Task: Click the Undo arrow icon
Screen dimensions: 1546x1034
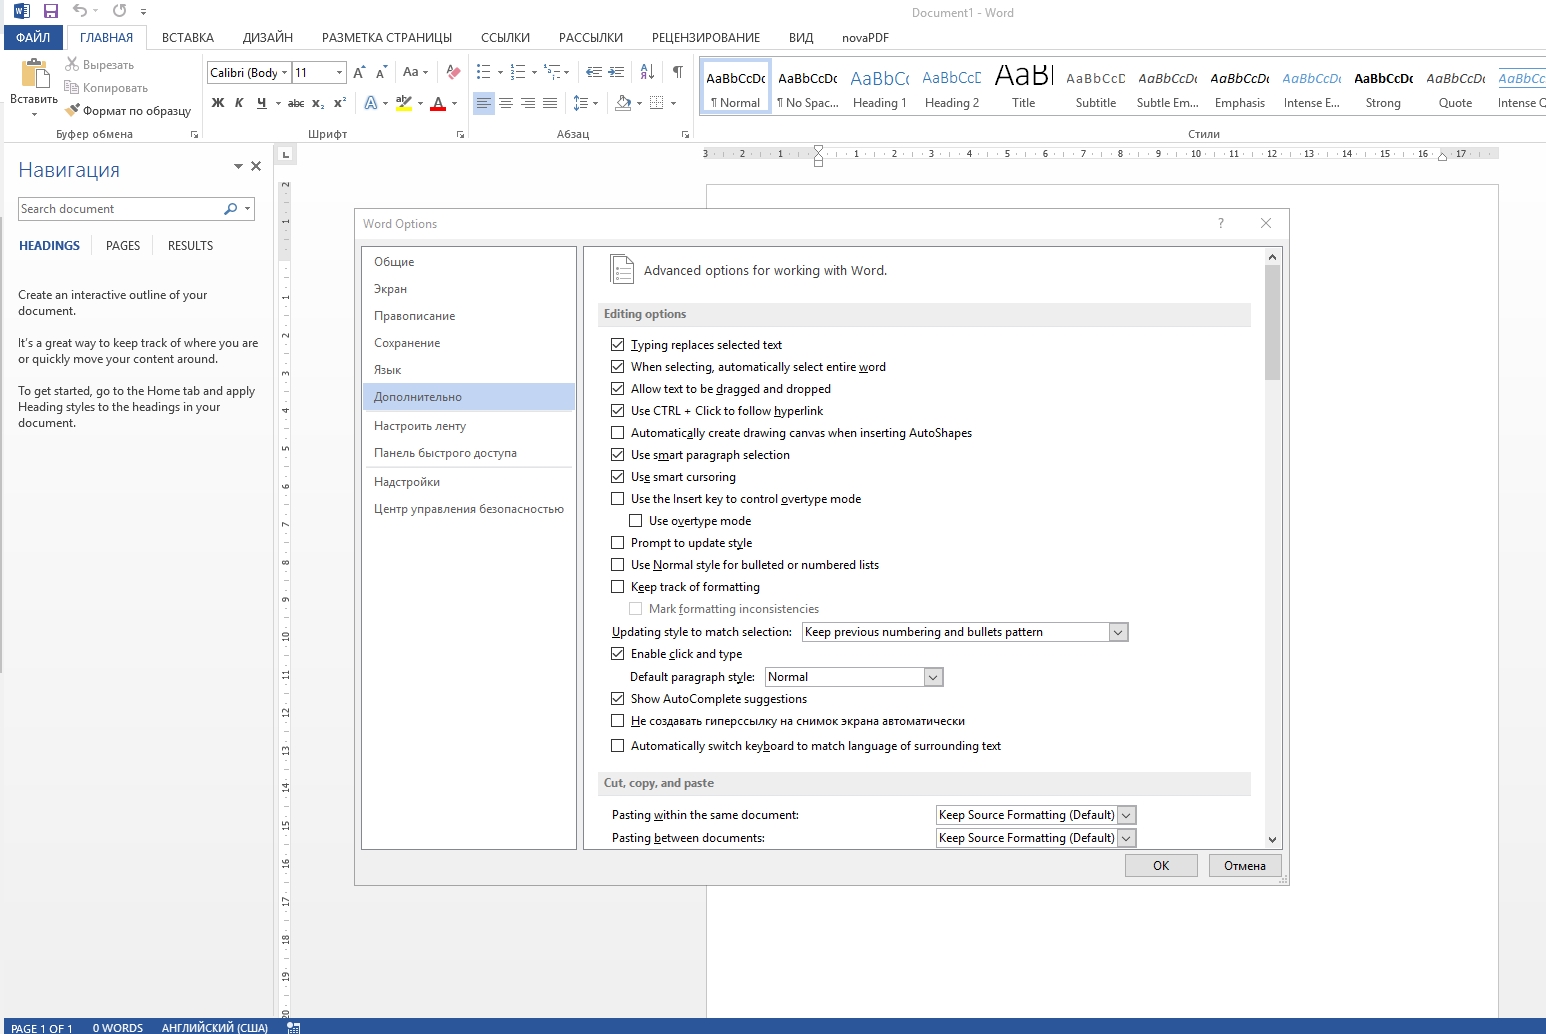Action: click(80, 11)
